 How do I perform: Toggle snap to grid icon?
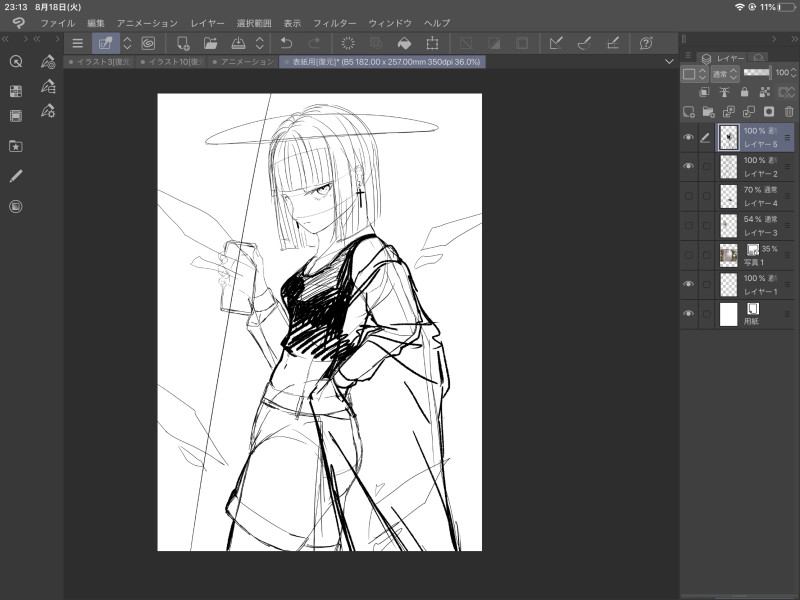coord(613,43)
